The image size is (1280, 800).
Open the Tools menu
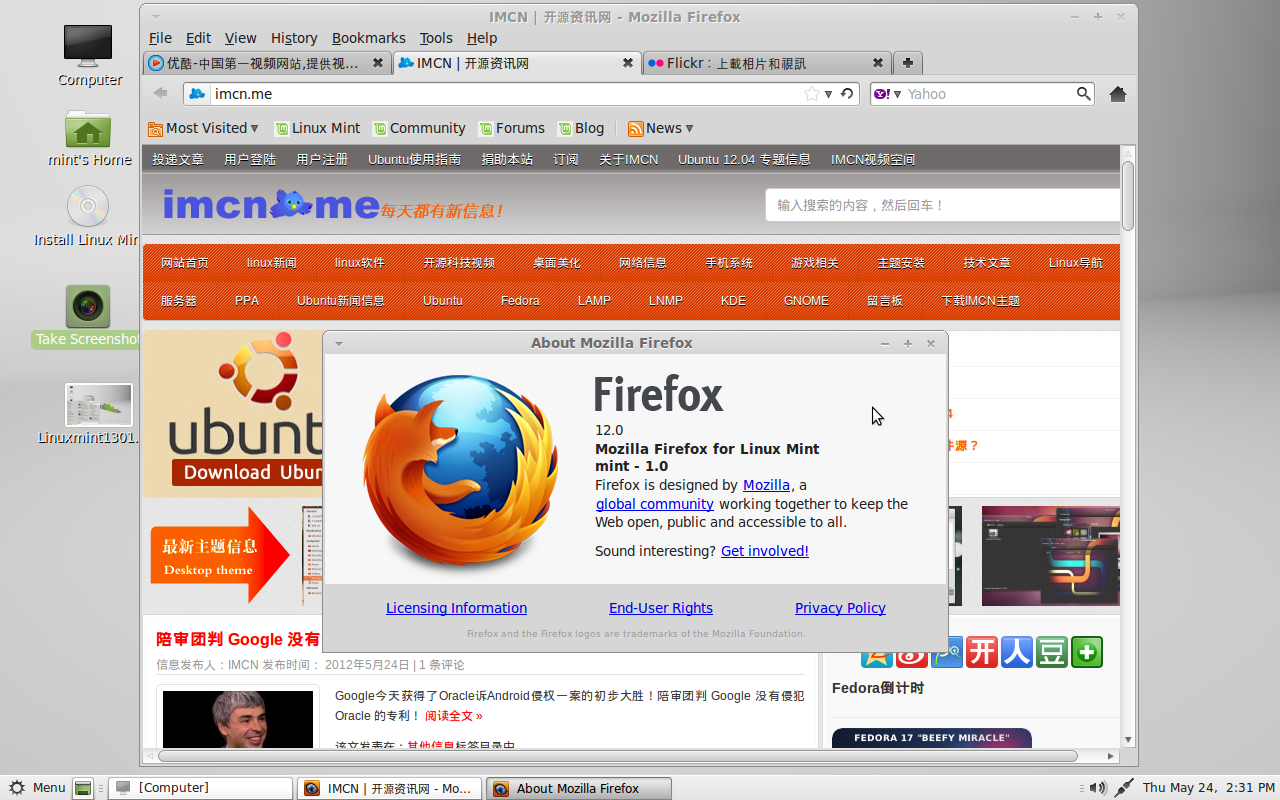pyautogui.click(x=436, y=38)
